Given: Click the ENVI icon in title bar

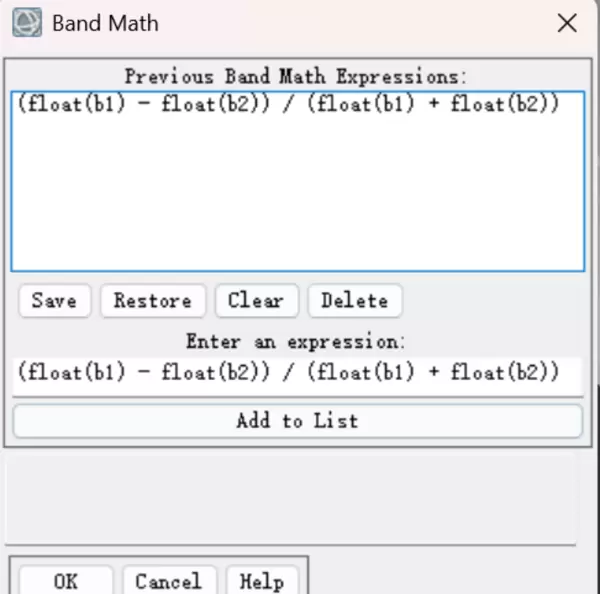Looking at the screenshot, I should (x=31, y=22).
